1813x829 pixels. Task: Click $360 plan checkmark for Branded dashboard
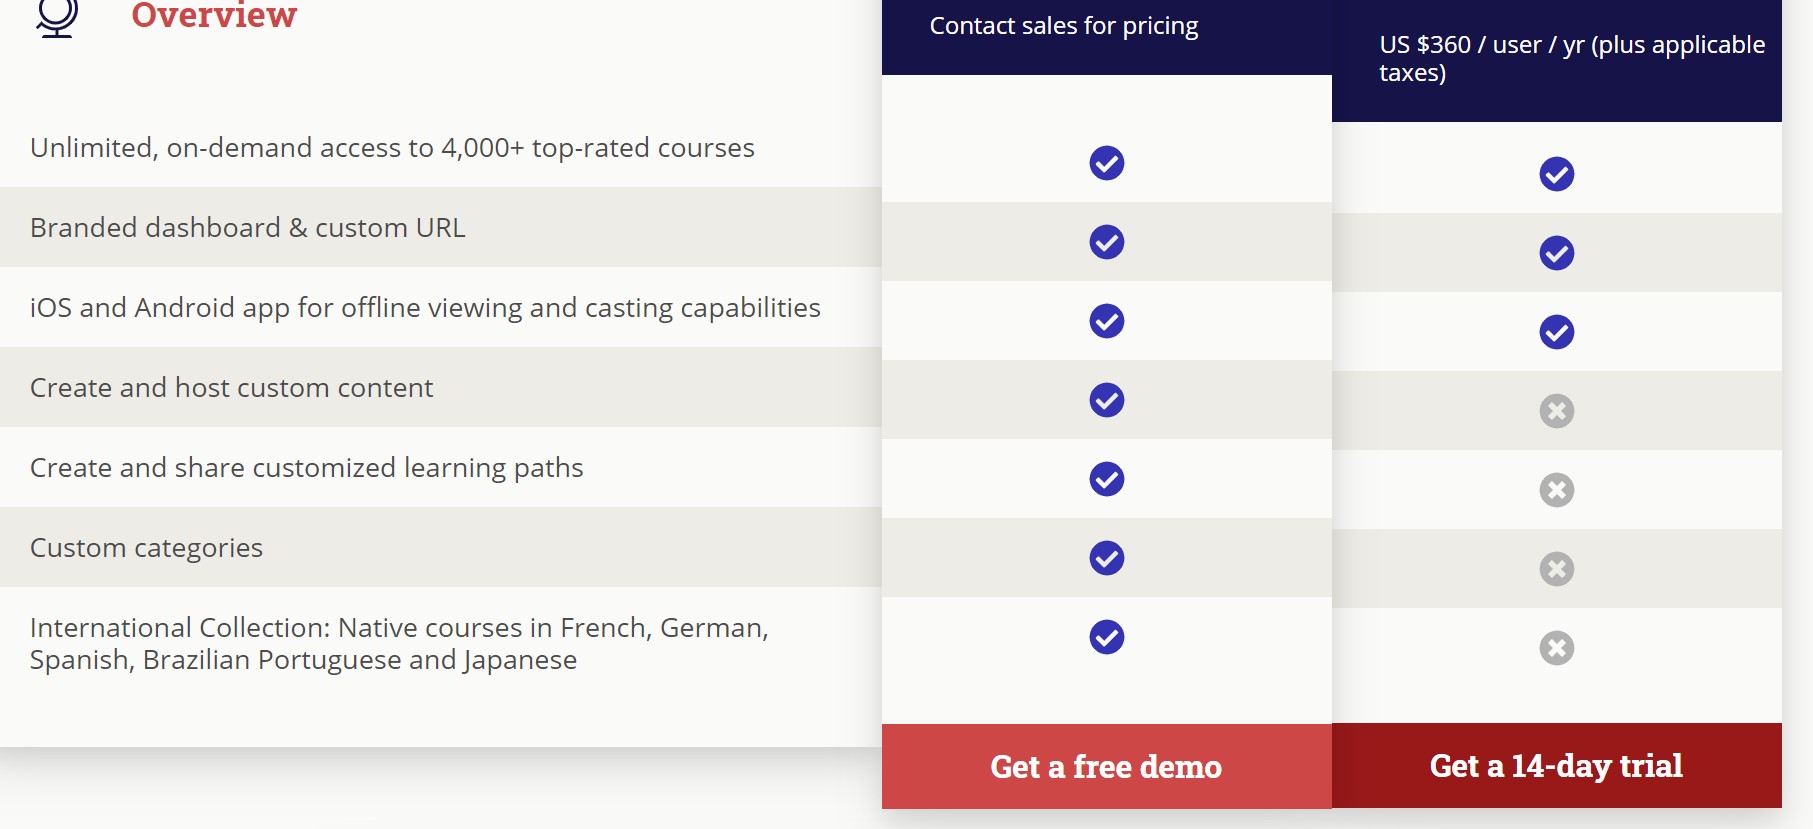pyautogui.click(x=1556, y=253)
